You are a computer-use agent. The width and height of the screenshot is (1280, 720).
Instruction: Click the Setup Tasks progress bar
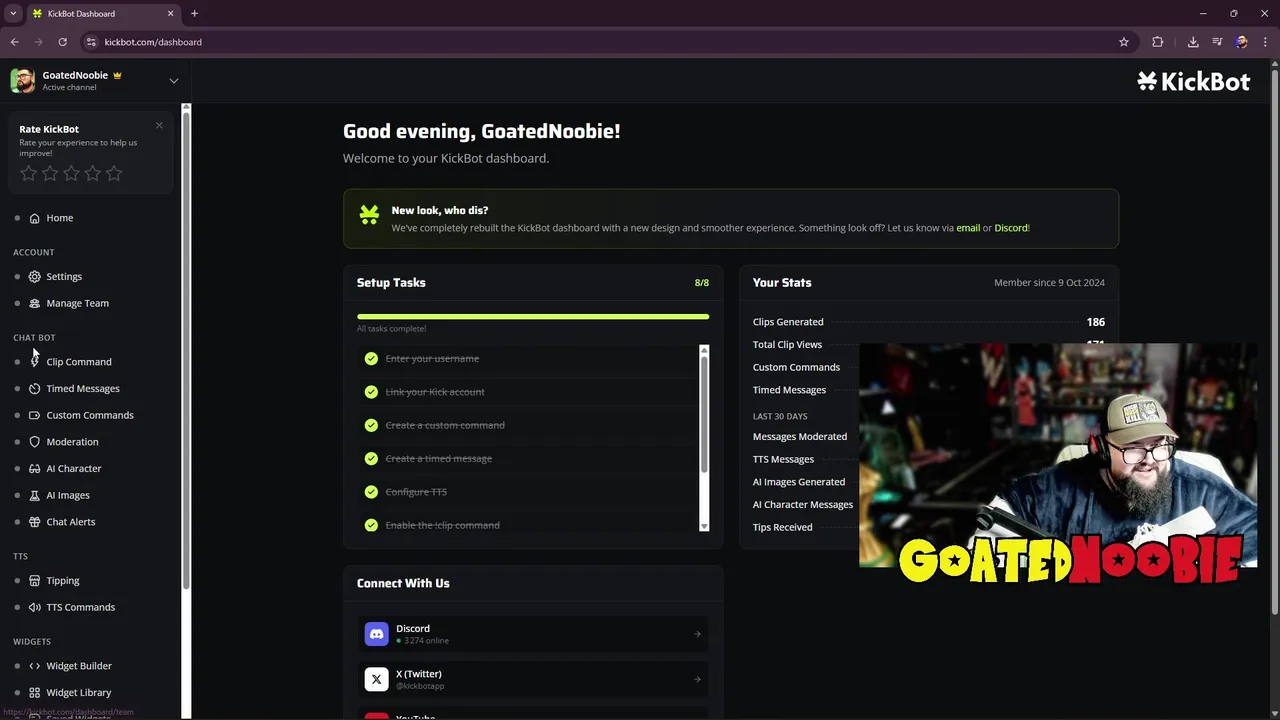point(533,316)
